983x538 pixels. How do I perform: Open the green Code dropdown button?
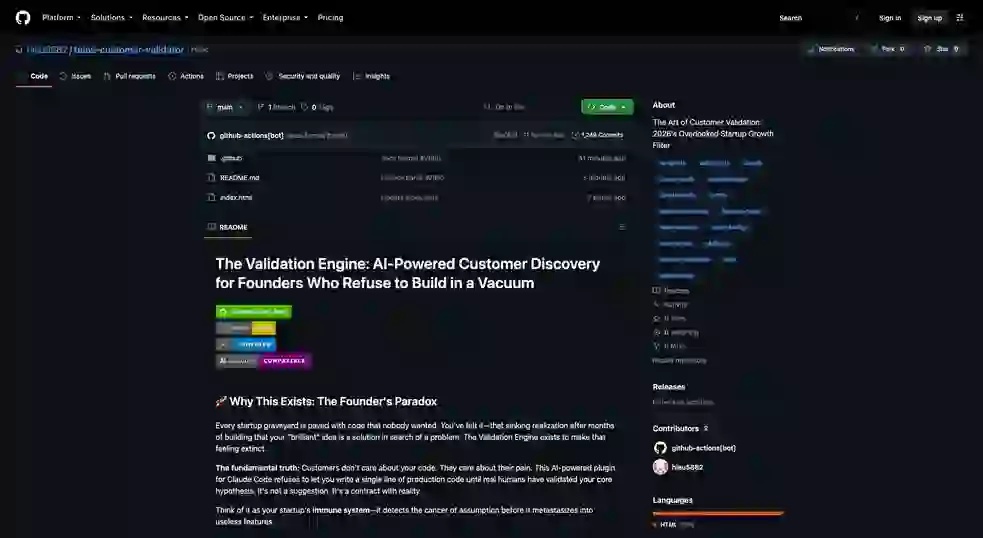tap(607, 107)
